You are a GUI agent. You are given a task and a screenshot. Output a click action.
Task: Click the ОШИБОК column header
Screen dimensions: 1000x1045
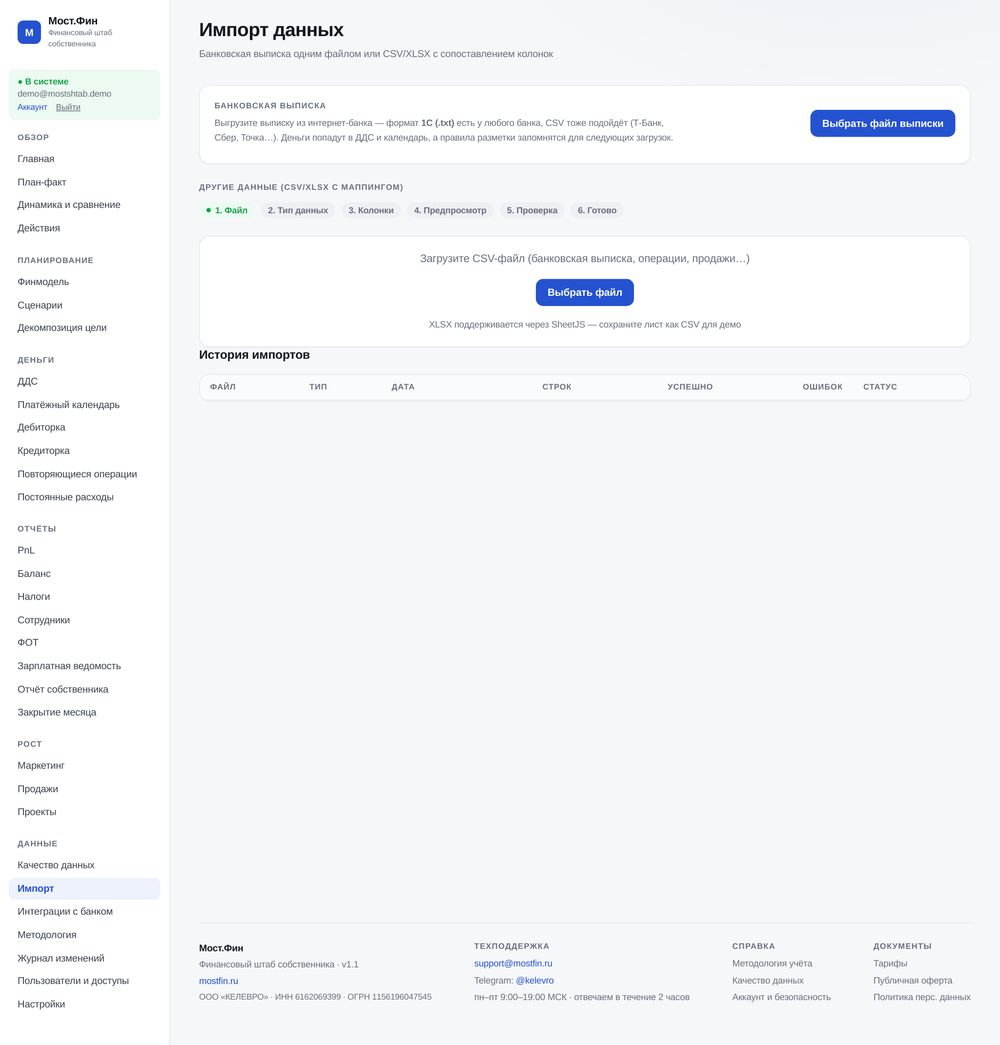[822, 387]
